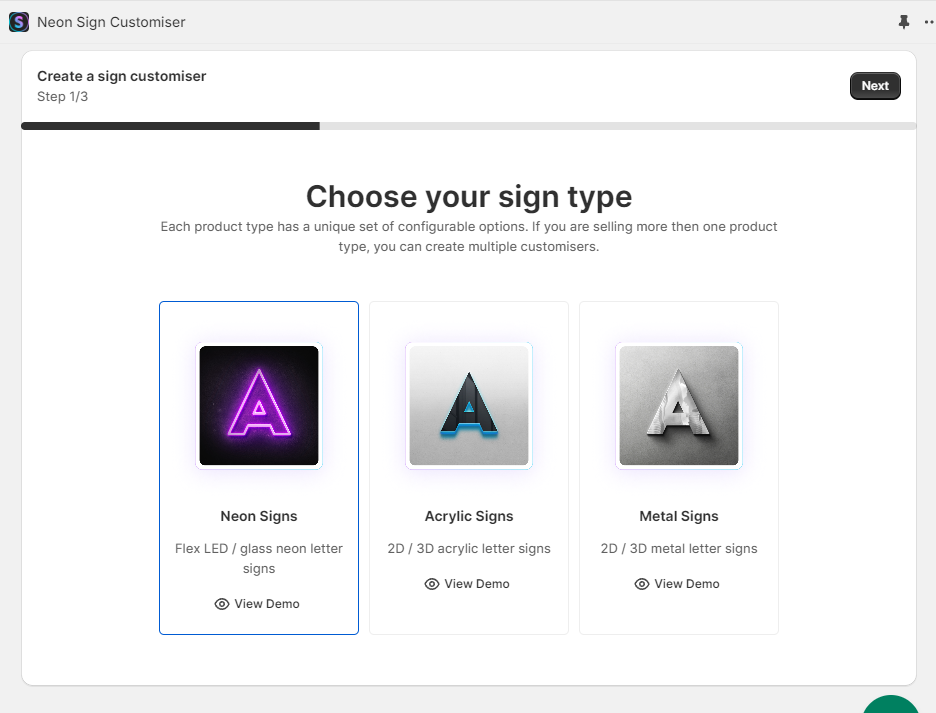Pin the Neon Sign Customiser app
The image size is (936, 713).
pyautogui.click(x=904, y=22)
